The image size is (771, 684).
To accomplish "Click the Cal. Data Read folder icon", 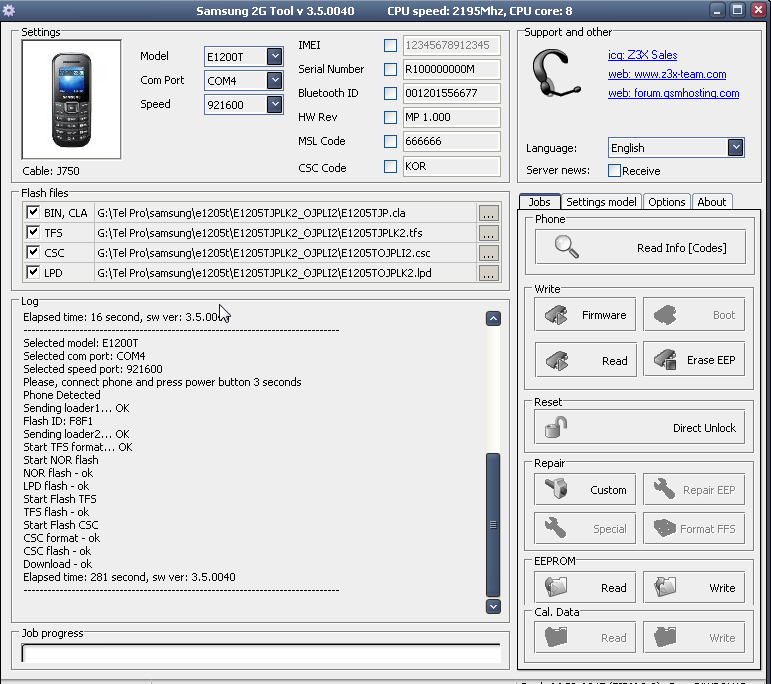I will (x=556, y=637).
